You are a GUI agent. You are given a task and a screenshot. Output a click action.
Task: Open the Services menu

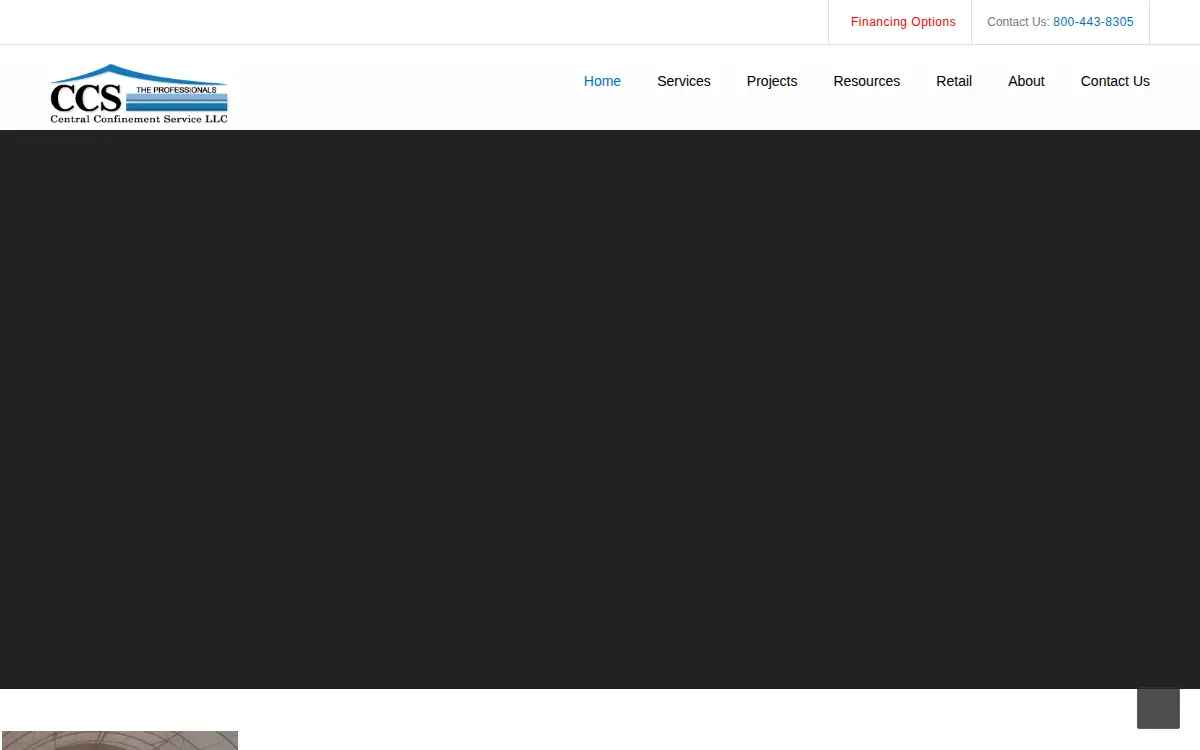(x=684, y=81)
